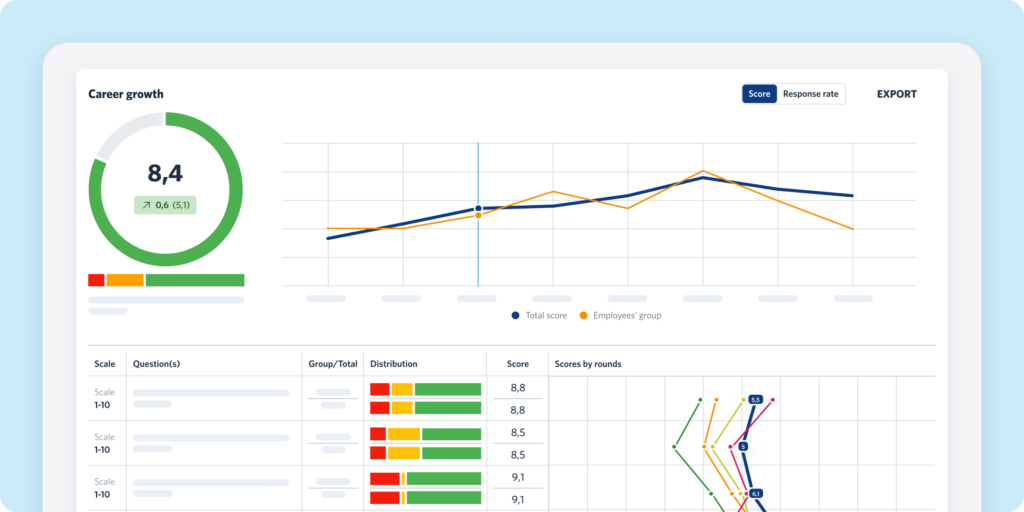Click the Employees' group legend label
The height and width of the screenshot is (512, 1024).
coord(627,315)
